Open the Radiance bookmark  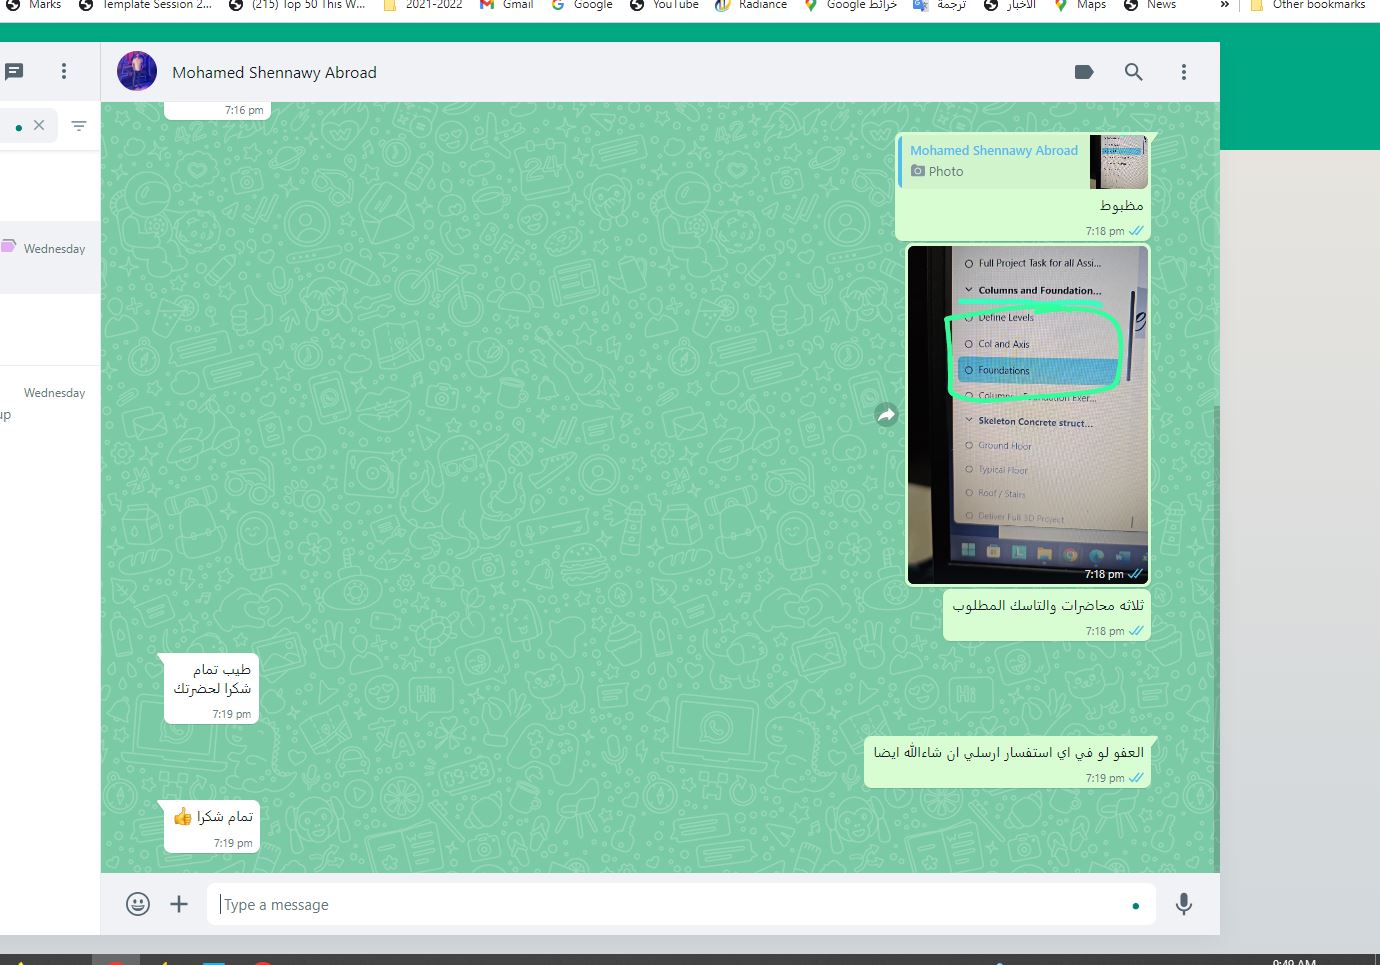pyautogui.click(x=752, y=5)
